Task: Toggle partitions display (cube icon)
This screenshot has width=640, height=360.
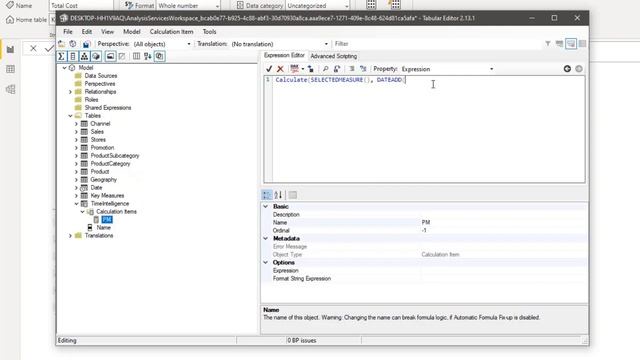Action: 96,56
